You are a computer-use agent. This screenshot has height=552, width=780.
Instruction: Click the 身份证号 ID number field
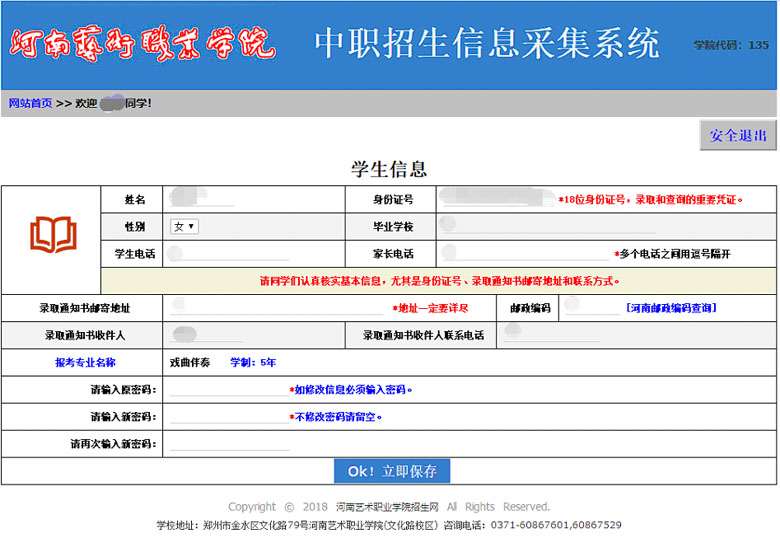(x=496, y=199)
